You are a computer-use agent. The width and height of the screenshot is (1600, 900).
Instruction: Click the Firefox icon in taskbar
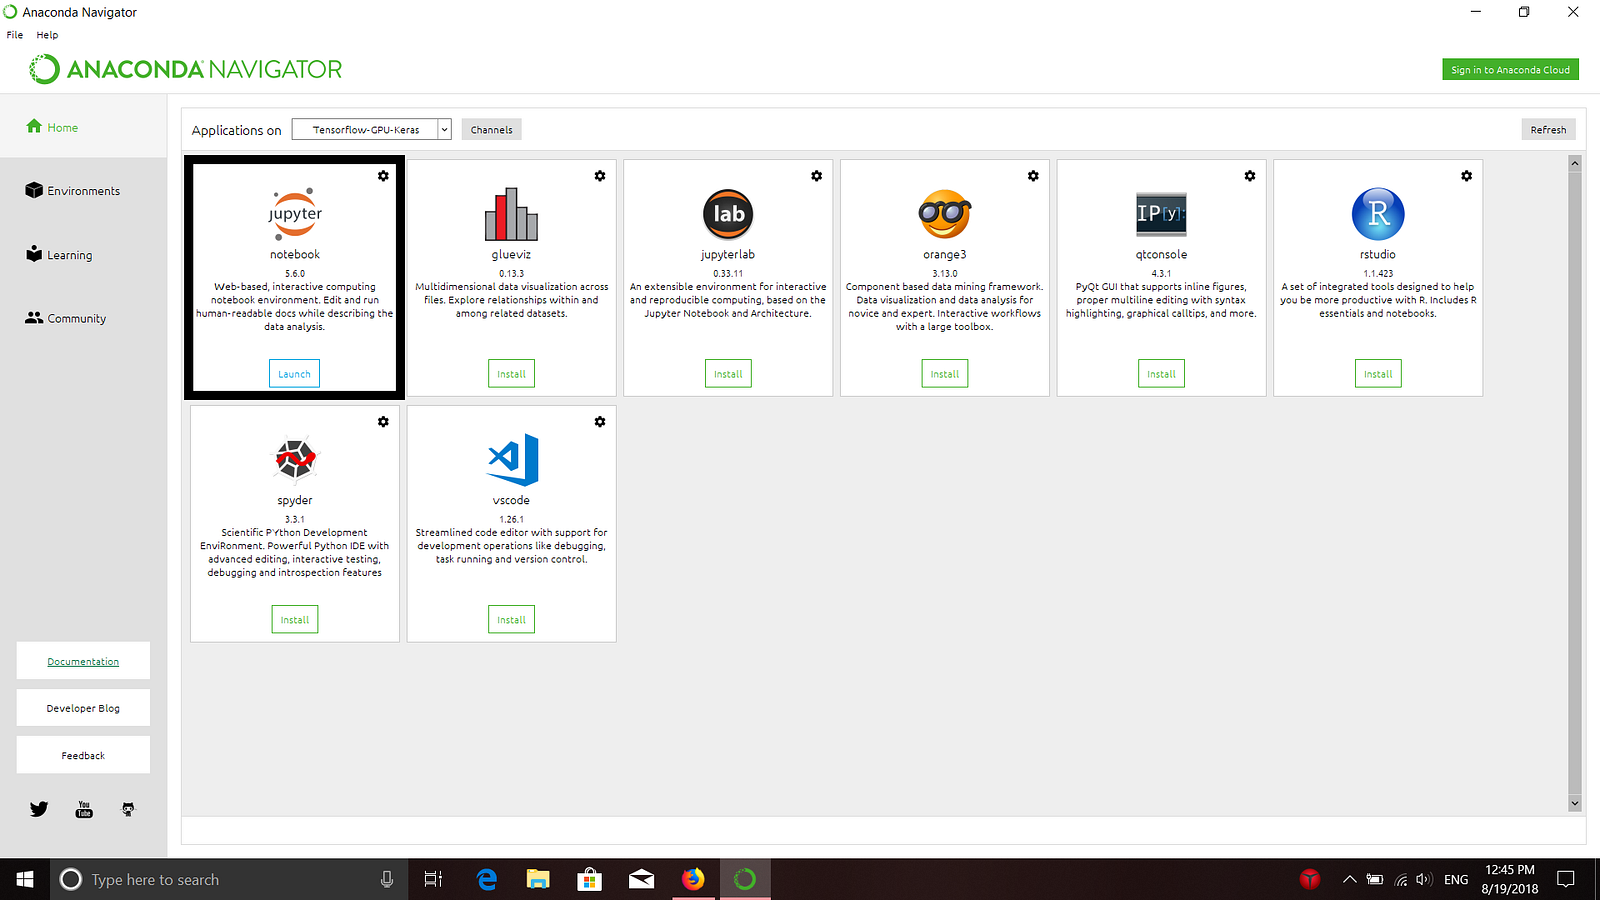[693, 879]
